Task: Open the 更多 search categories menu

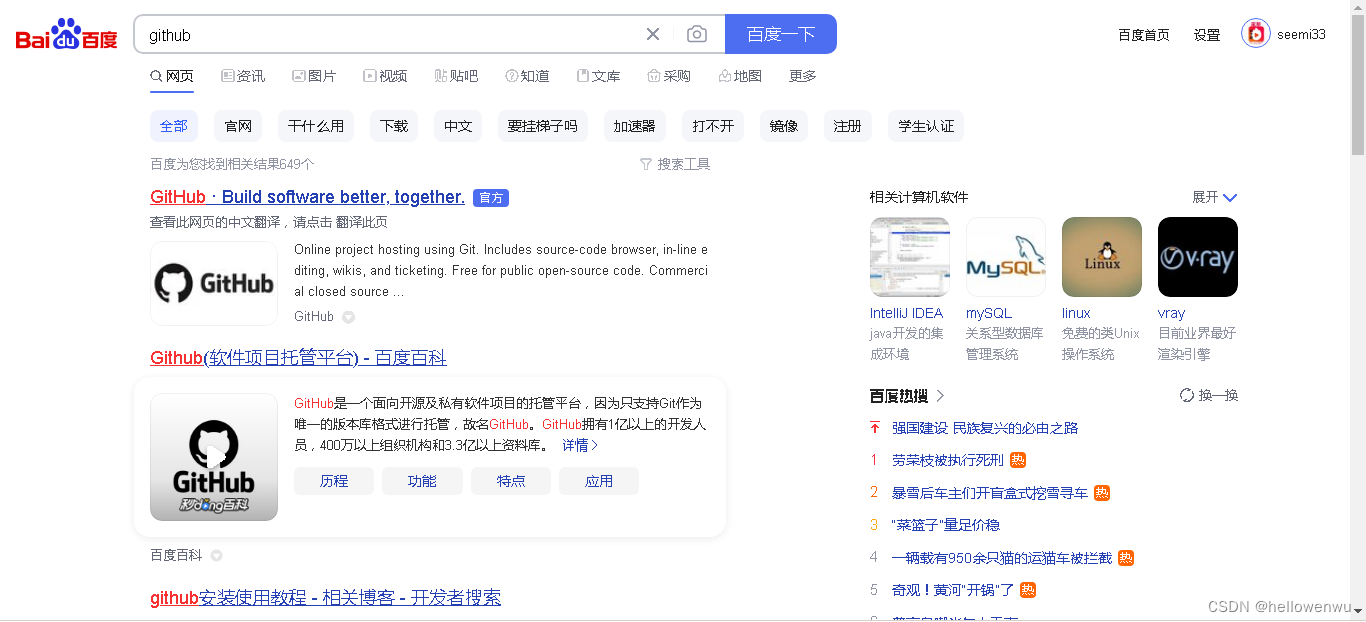Action: pos(803,76)
